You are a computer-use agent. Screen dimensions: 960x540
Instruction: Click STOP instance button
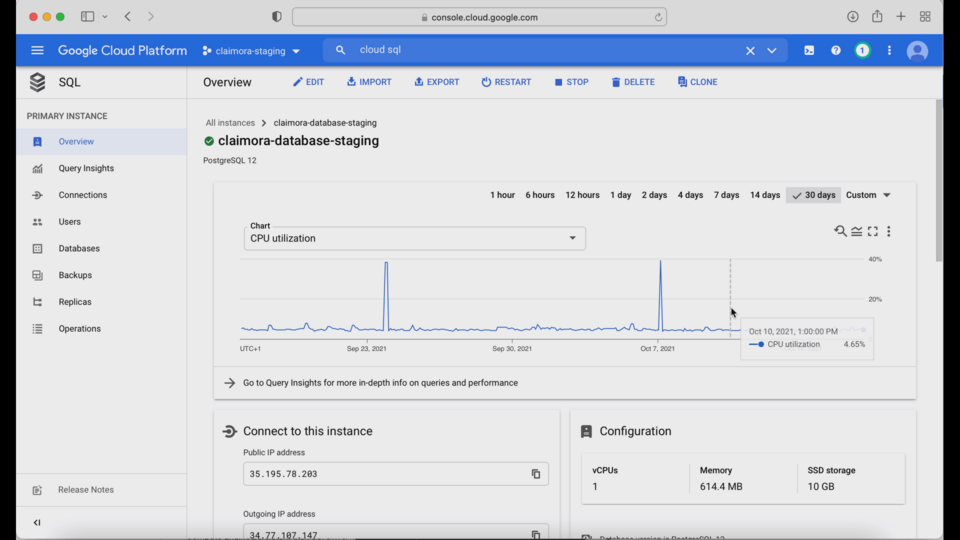571,82
